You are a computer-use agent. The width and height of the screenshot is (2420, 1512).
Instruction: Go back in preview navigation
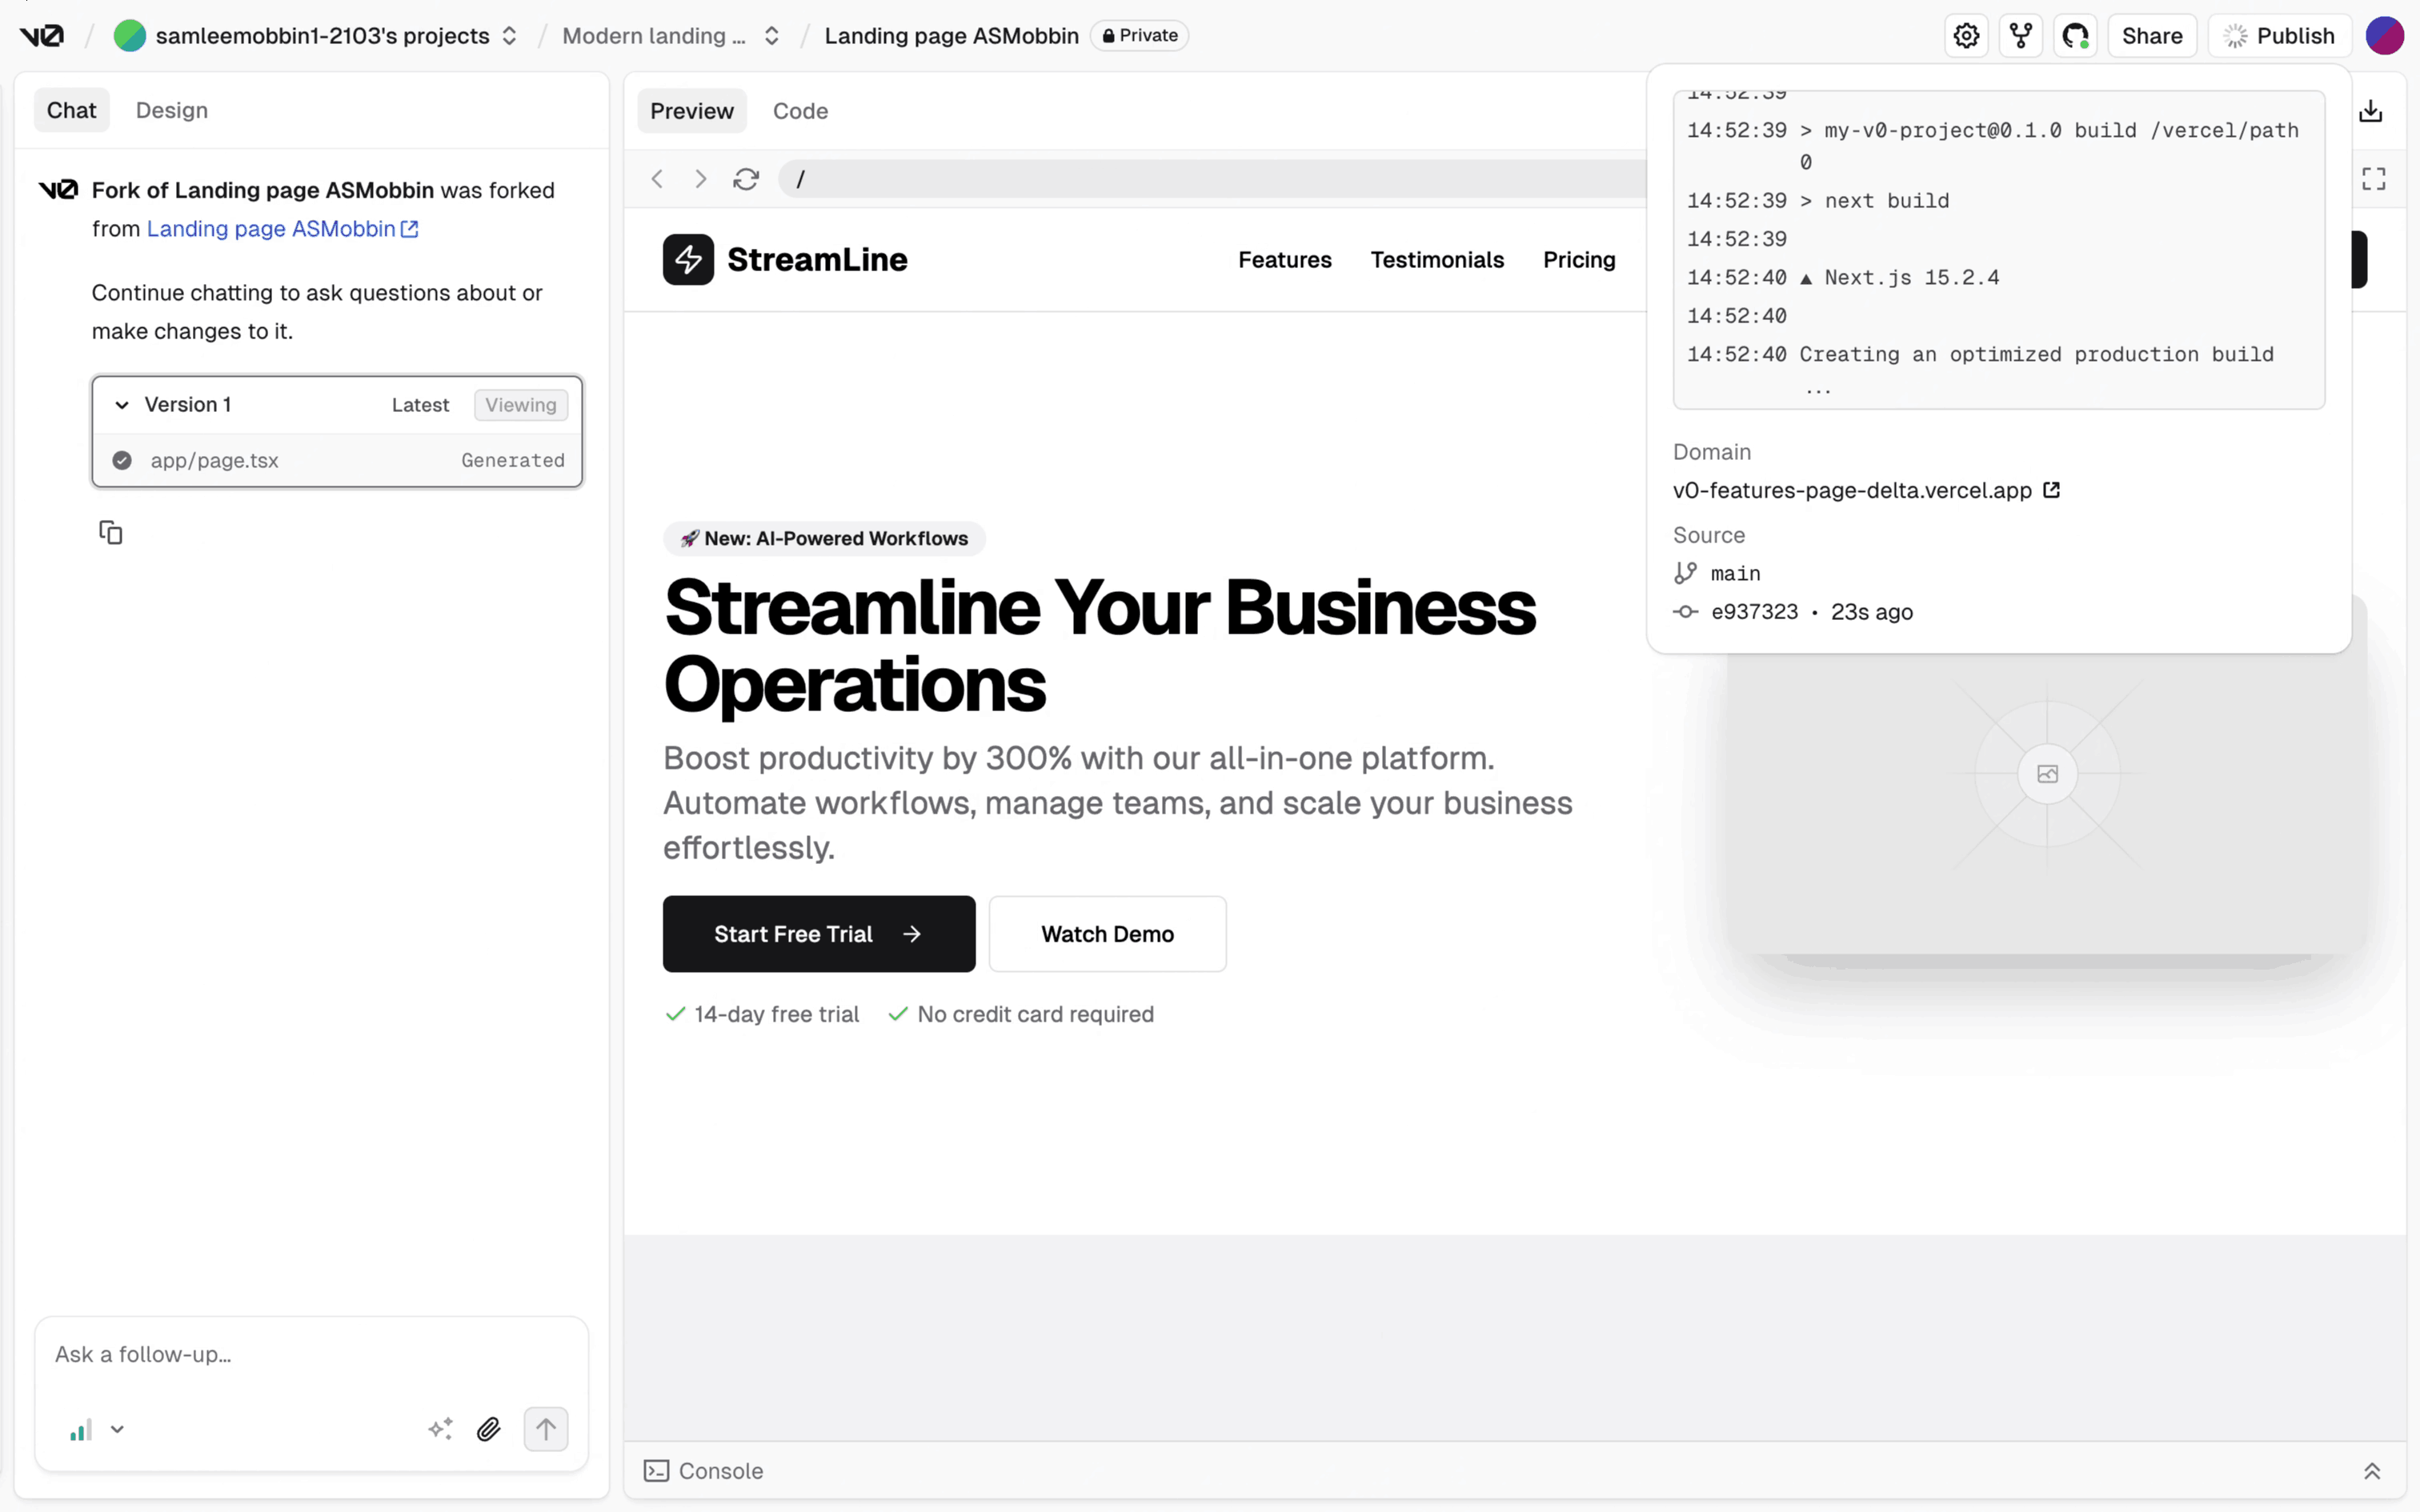(x=657, y=179)
